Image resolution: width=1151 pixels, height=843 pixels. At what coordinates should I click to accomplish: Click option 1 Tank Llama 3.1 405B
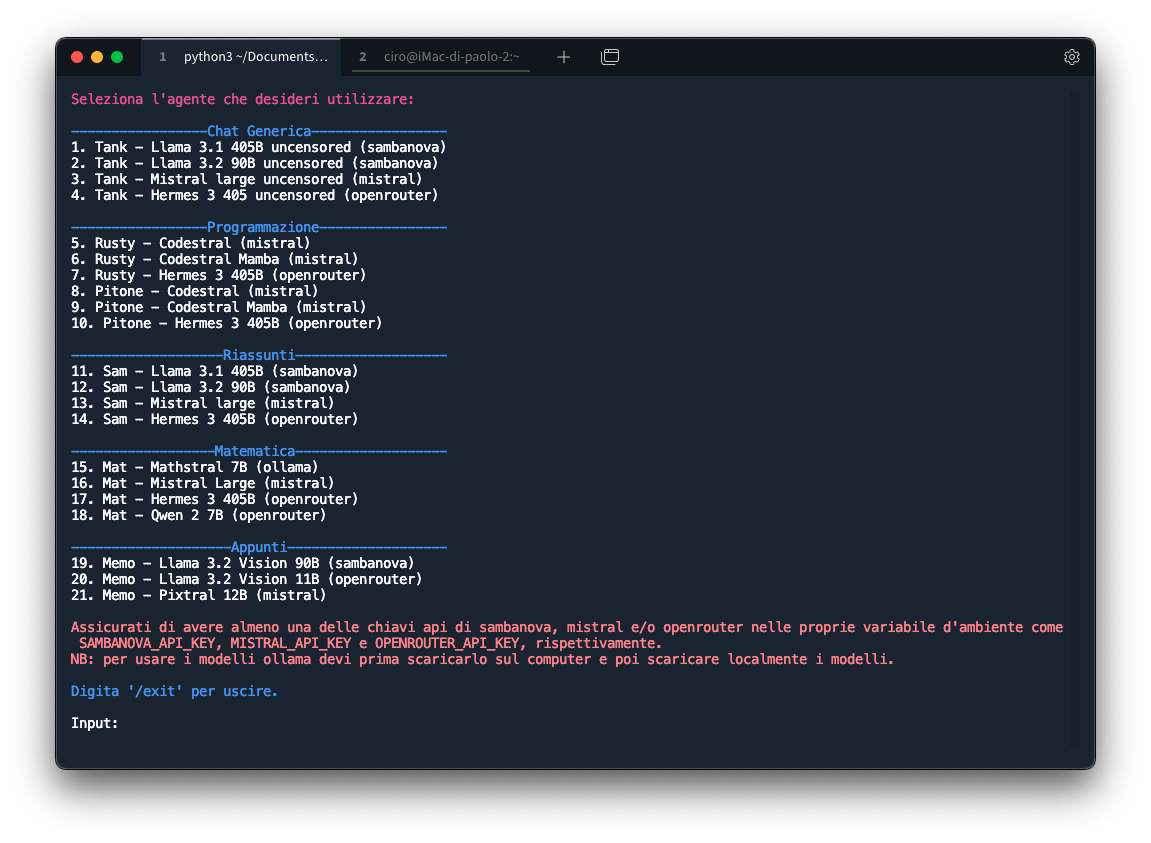pos(258,147)
